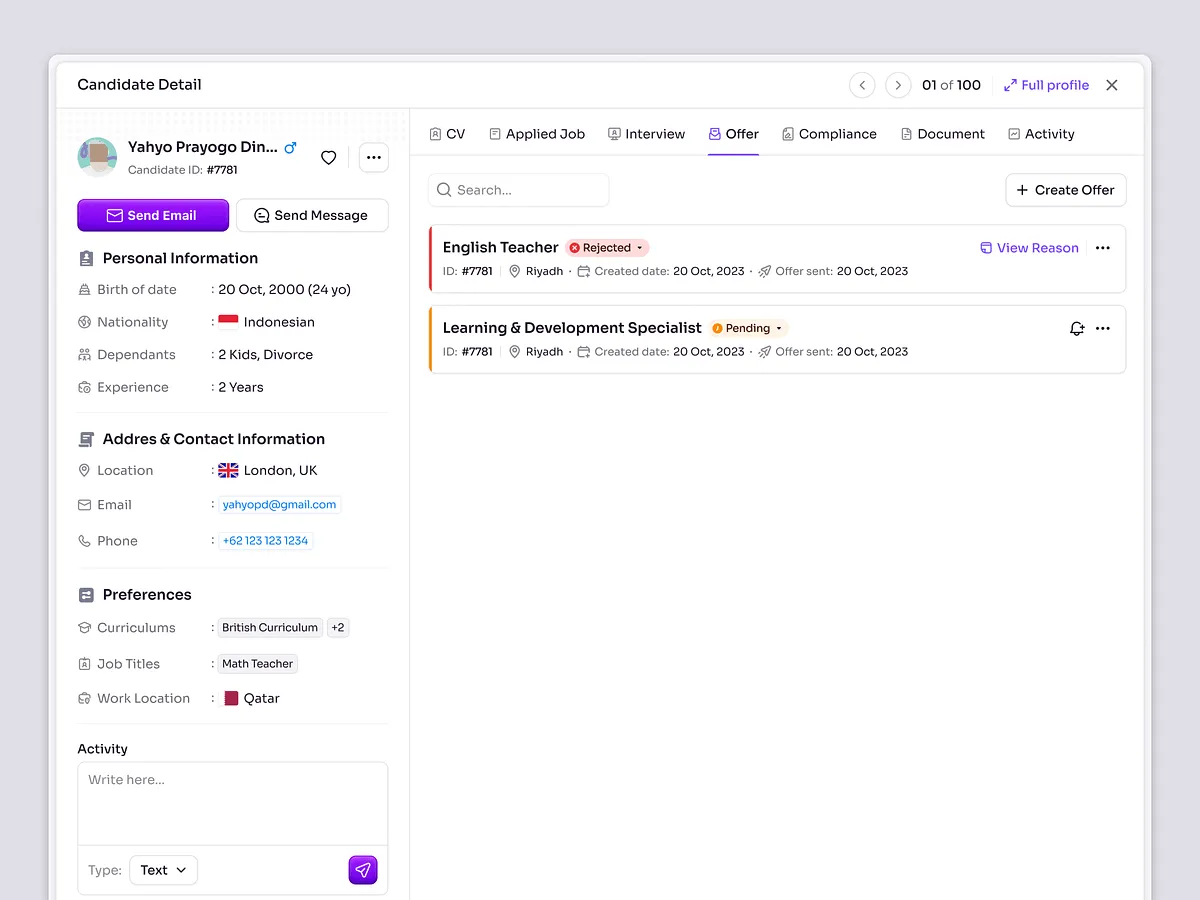1200x900 pixels.
Task: Favorite the candidate with the heart icon
Action: click(328, 157)
